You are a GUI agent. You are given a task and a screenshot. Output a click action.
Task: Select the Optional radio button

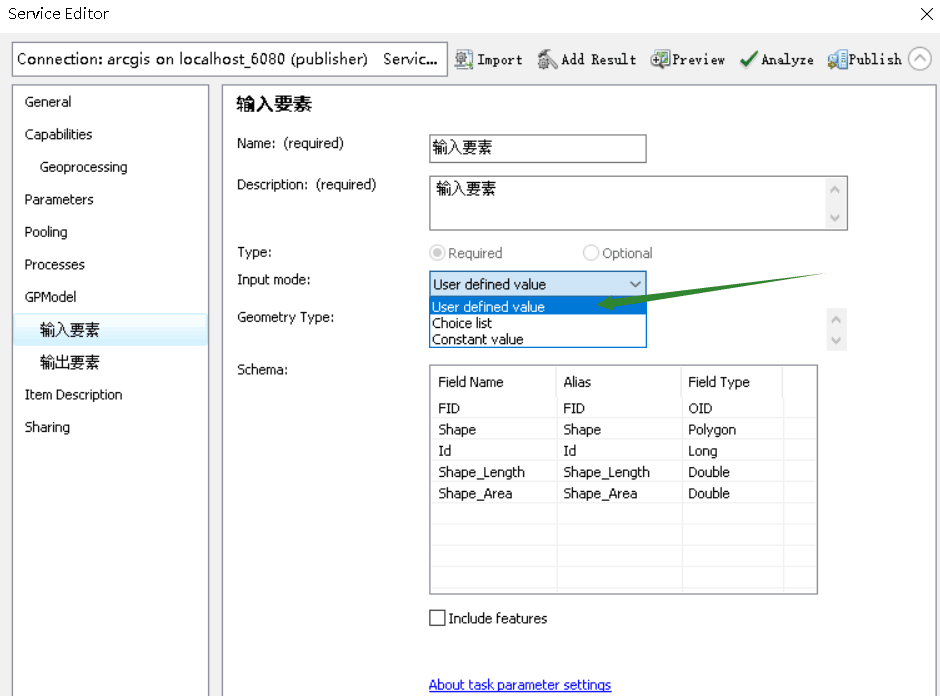[590, 252]
